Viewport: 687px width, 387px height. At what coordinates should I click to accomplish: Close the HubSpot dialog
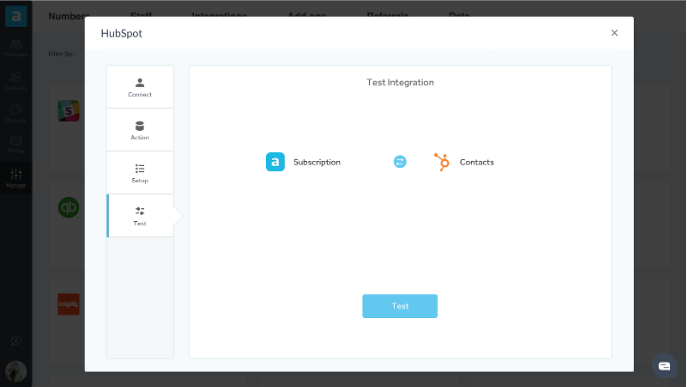[x=614, y=33]
